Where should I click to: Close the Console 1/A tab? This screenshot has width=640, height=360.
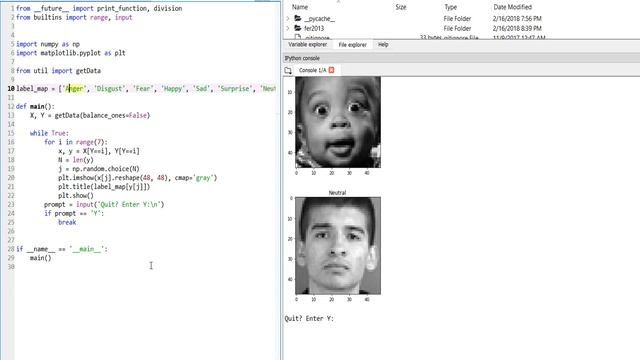click(x=331, y=70)
